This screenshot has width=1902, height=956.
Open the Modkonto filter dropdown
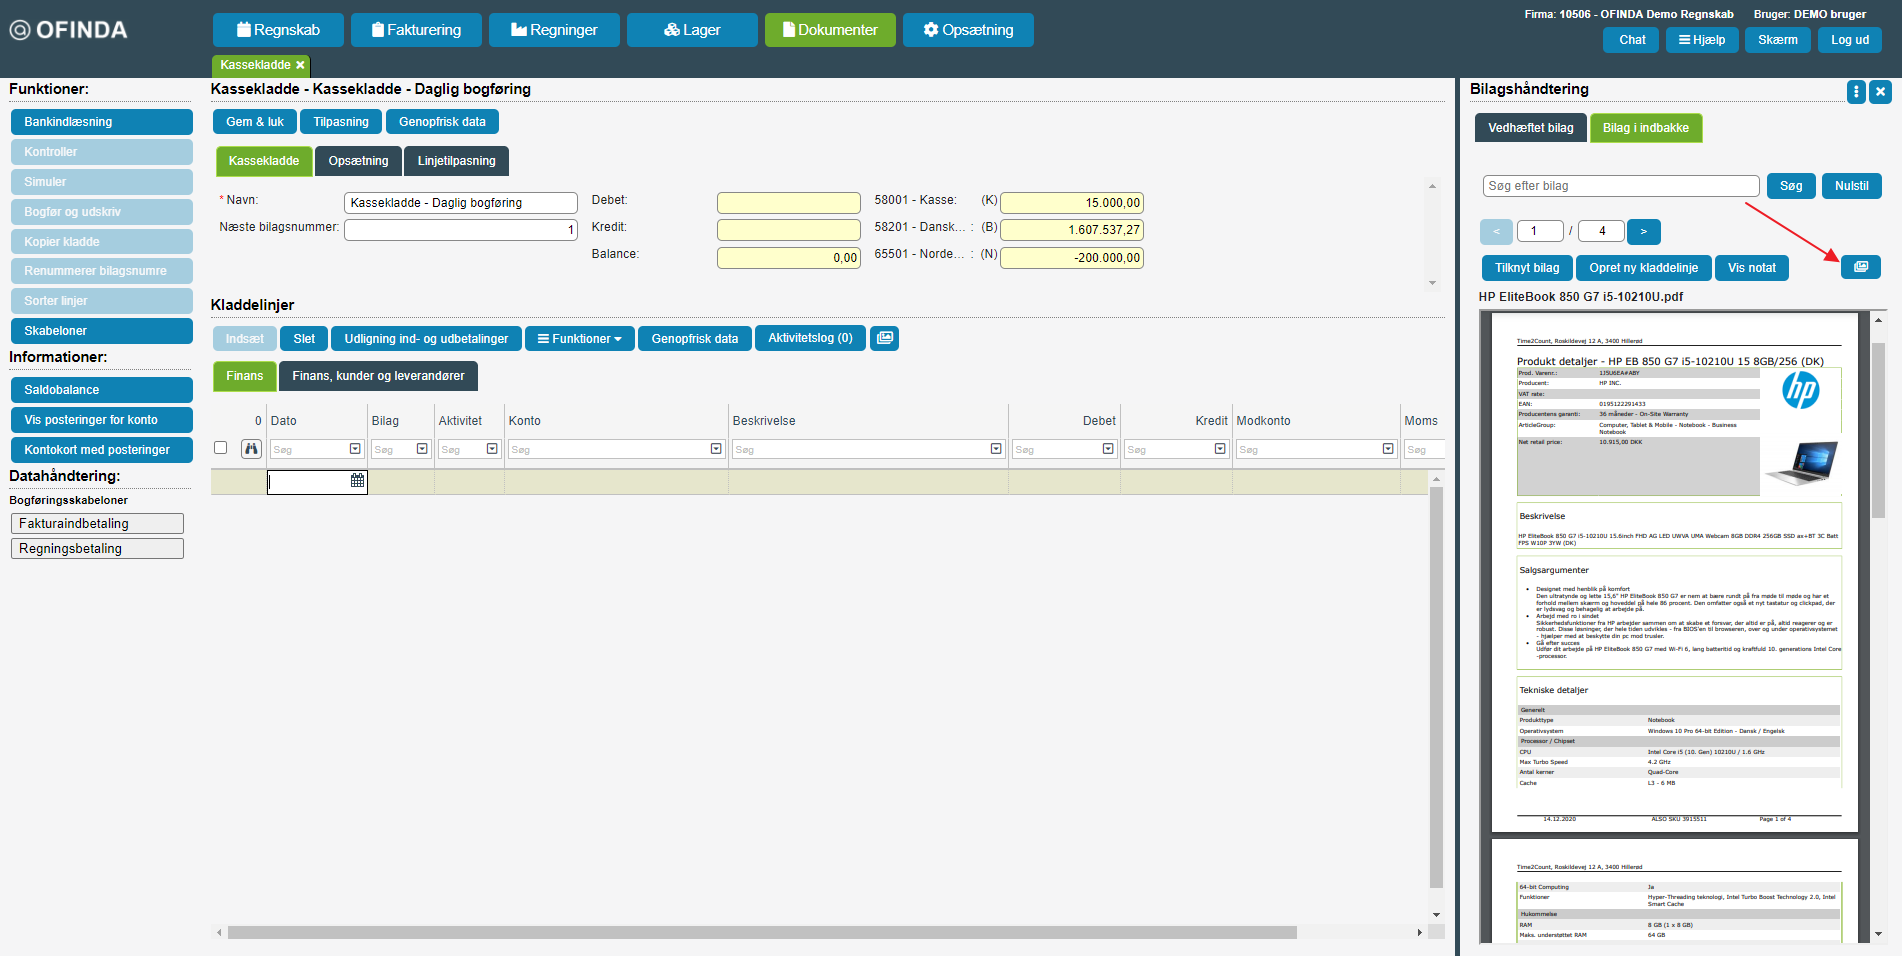pos(1388,449)
